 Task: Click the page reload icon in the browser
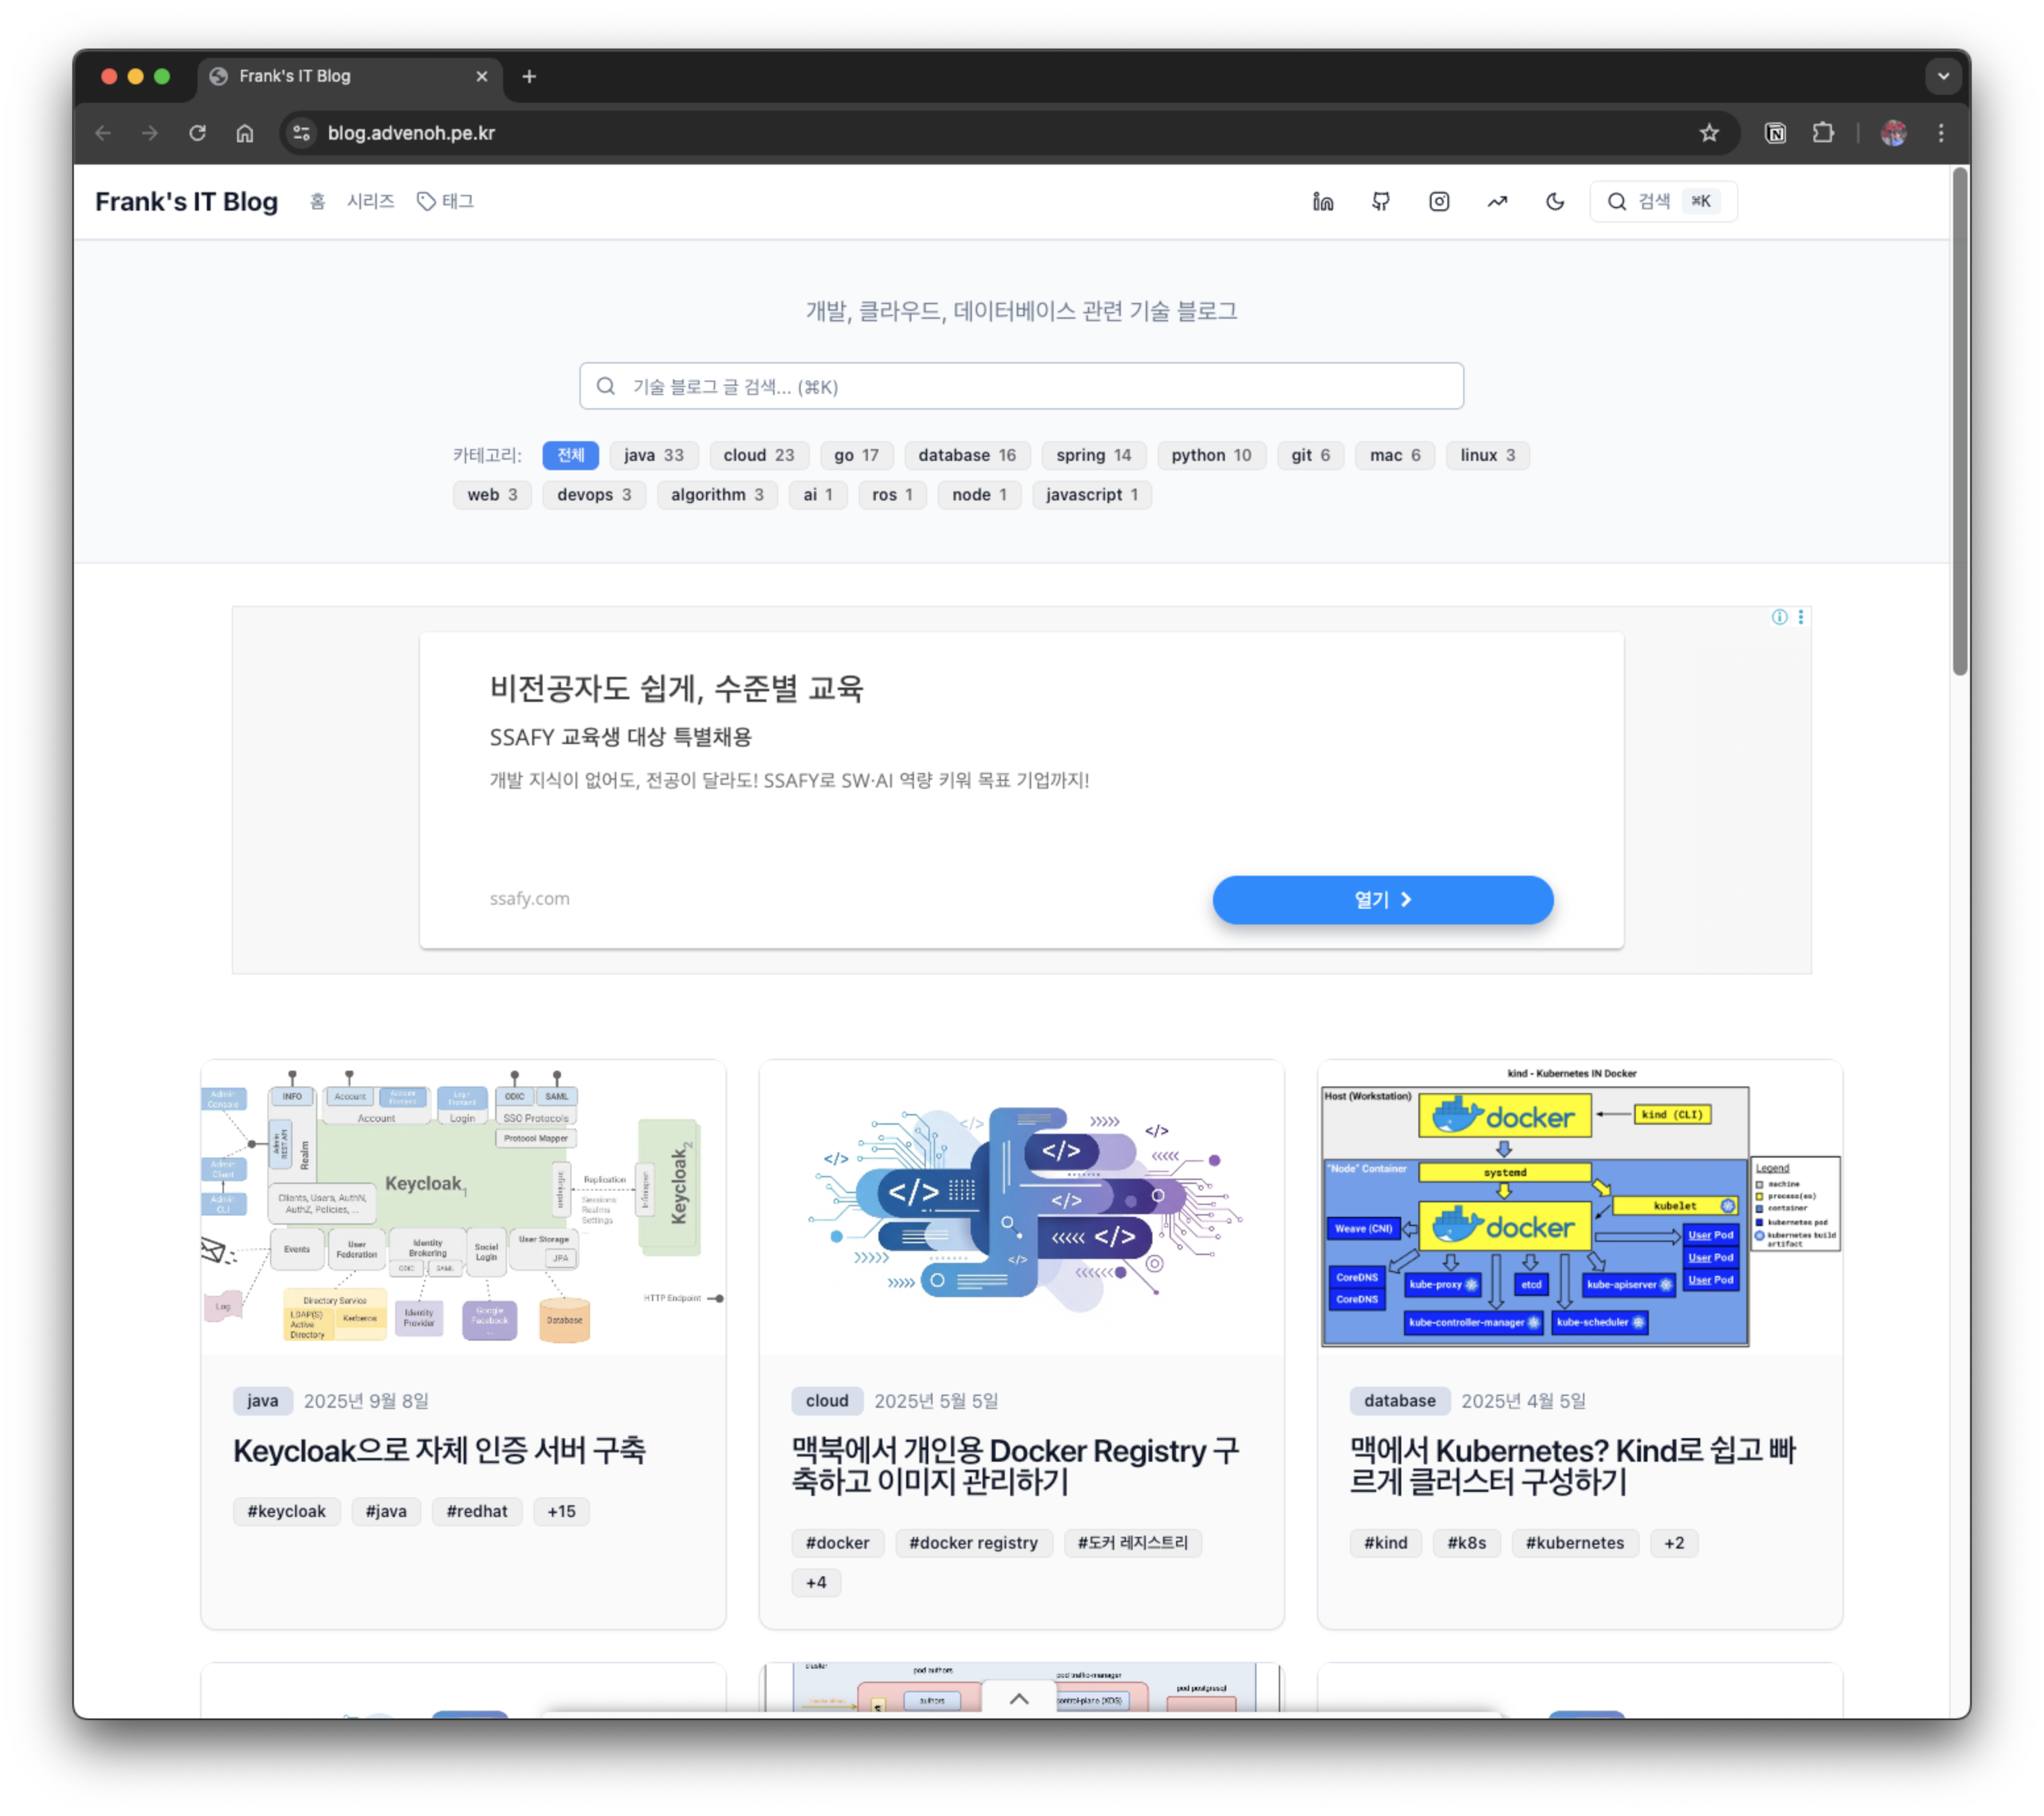coord(197,132)
